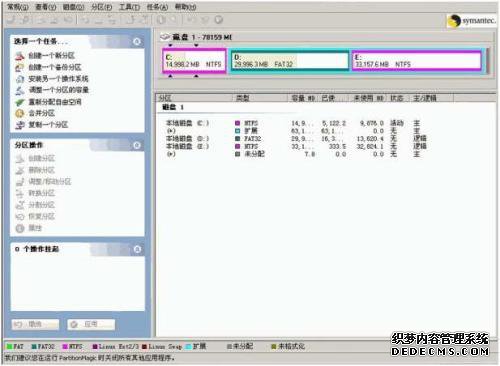Click the 9,876.0 unused value cell
This screenshot has height=366, width=500.
coord(372,123)
